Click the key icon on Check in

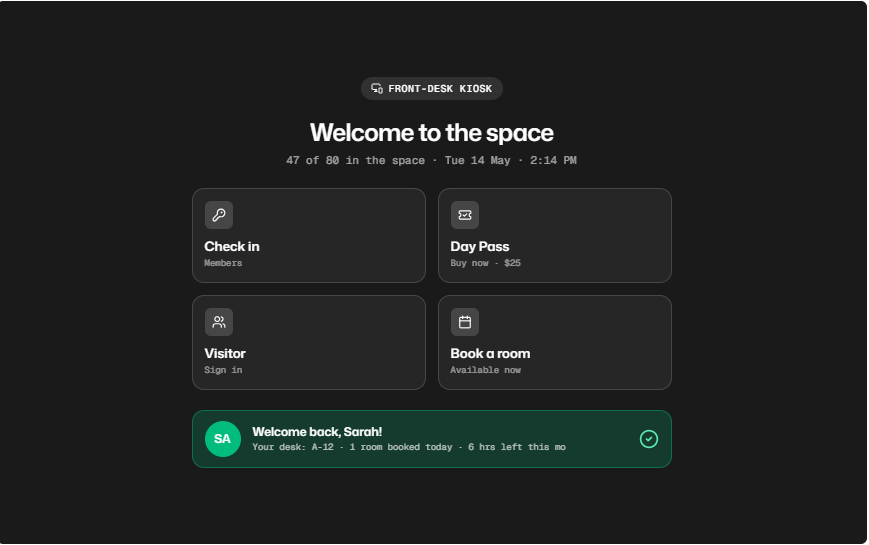219,215
